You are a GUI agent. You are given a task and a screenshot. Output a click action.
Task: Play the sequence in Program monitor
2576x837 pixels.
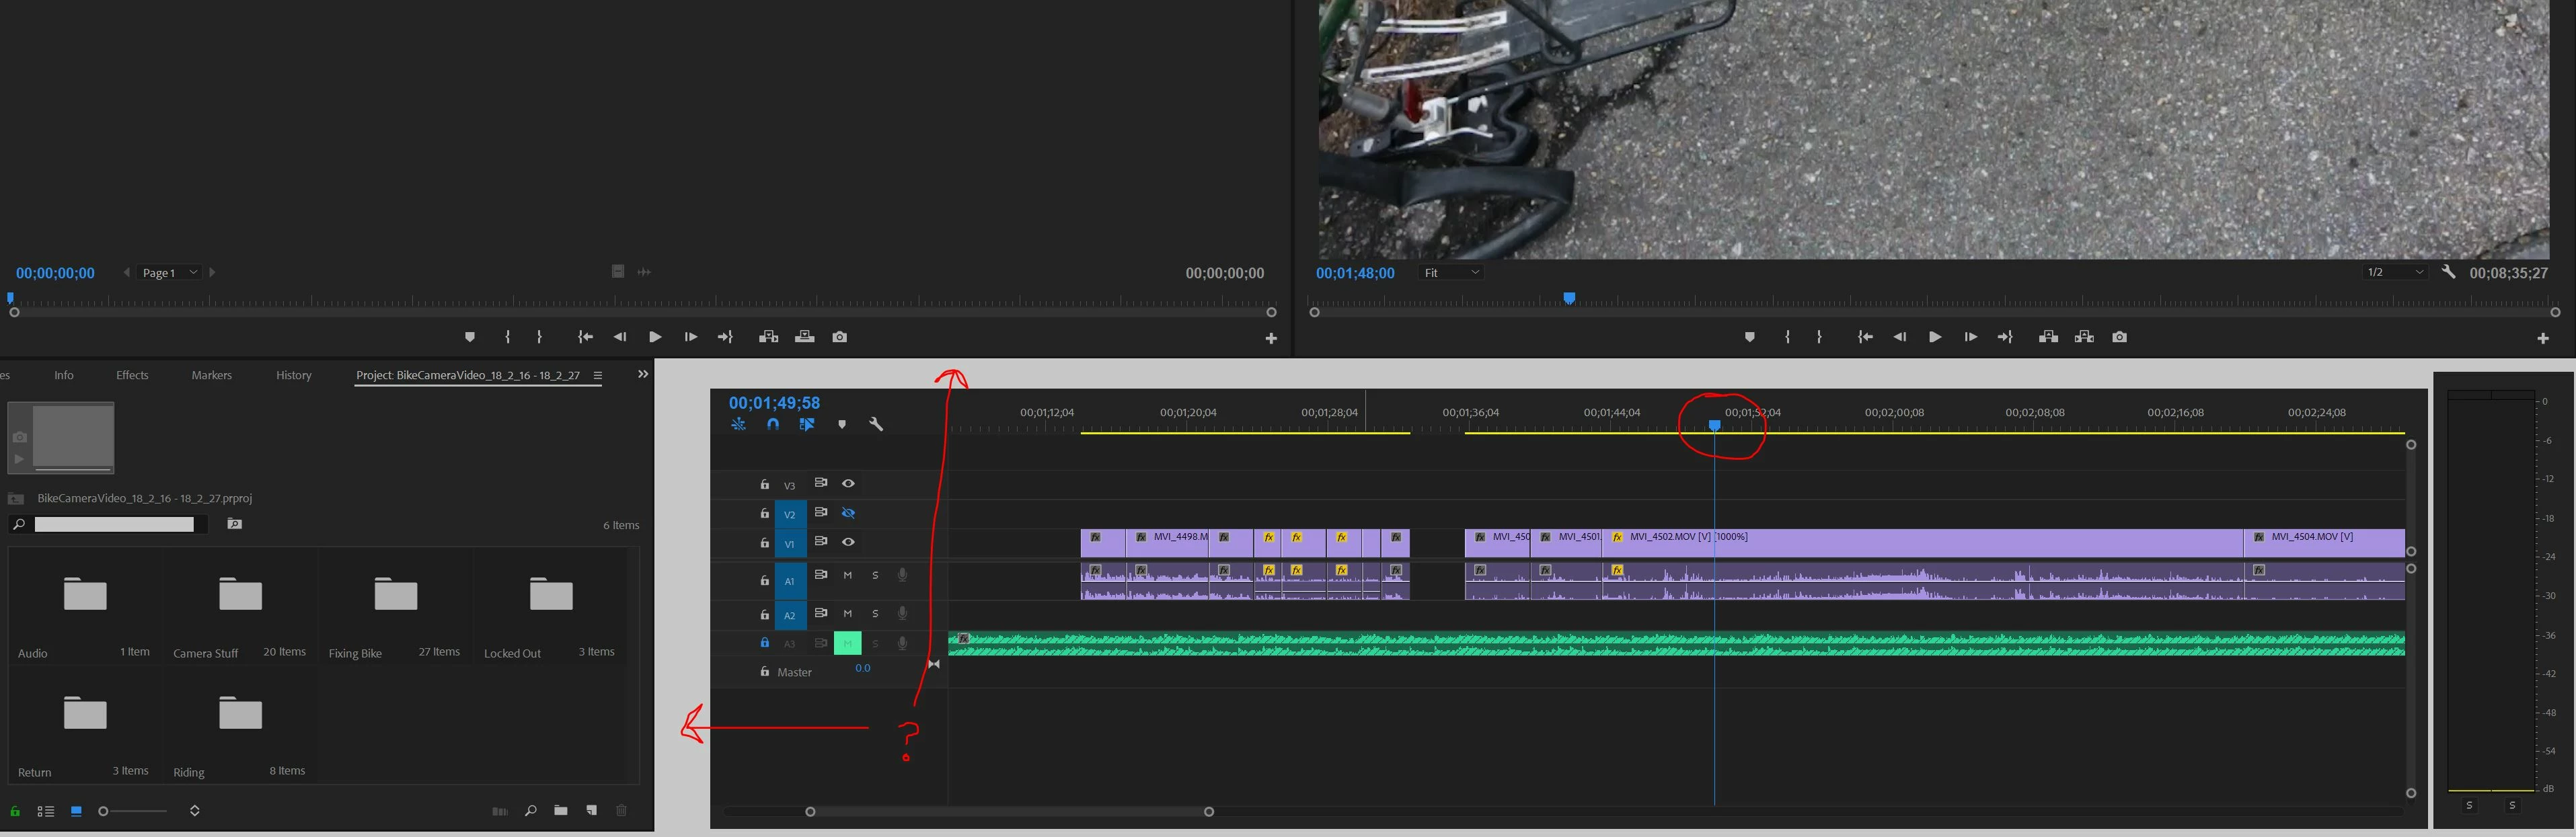coord(1935,337)
